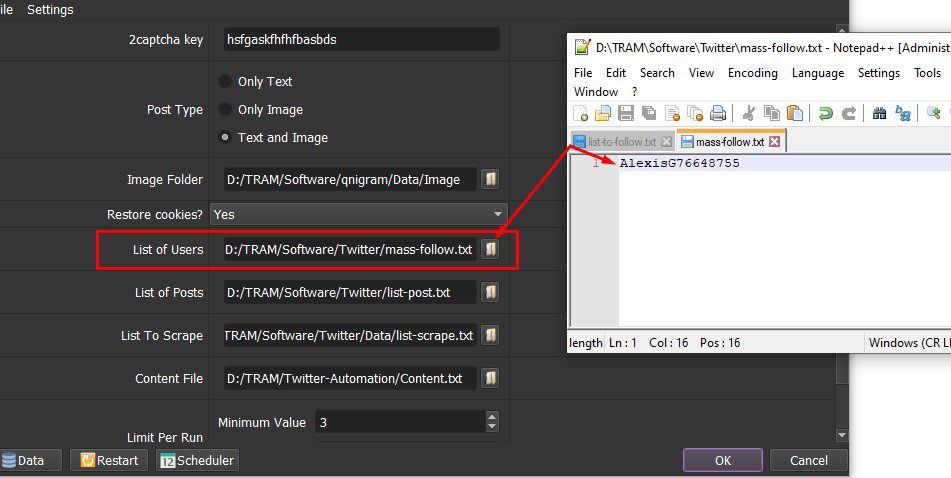The width and height of the screenshot is (951, 478).
Task: Switch to mass-follow.txt tab
Action: [x=730, y=142]
